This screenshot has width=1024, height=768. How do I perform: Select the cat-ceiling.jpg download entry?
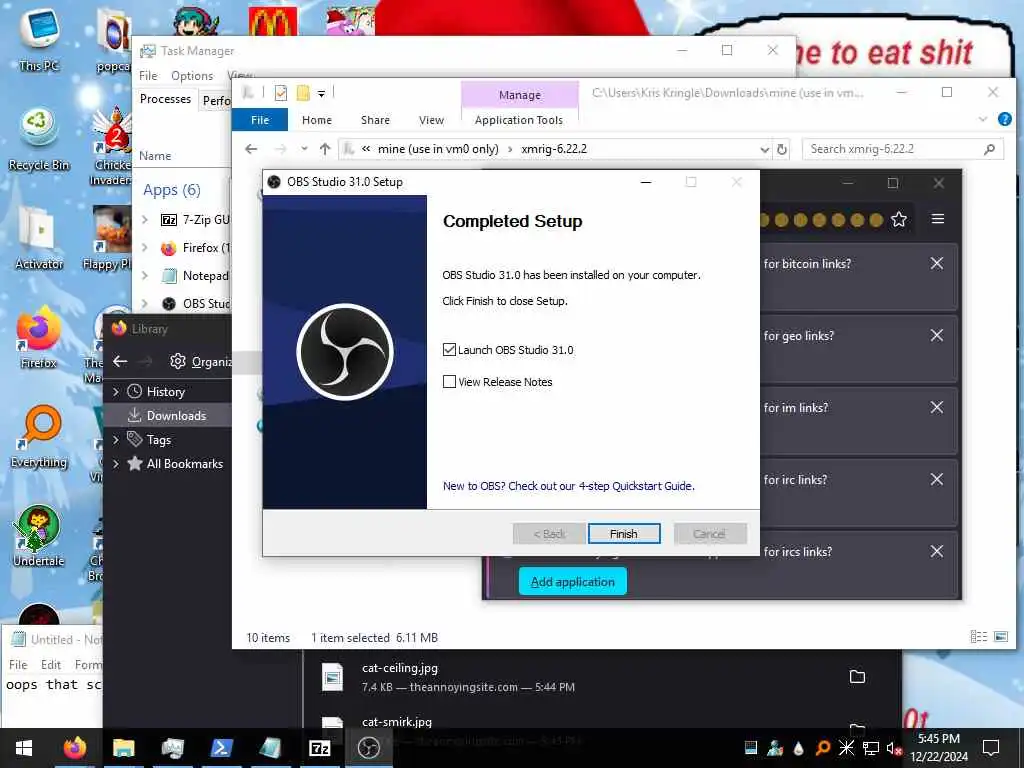[601, 677]
